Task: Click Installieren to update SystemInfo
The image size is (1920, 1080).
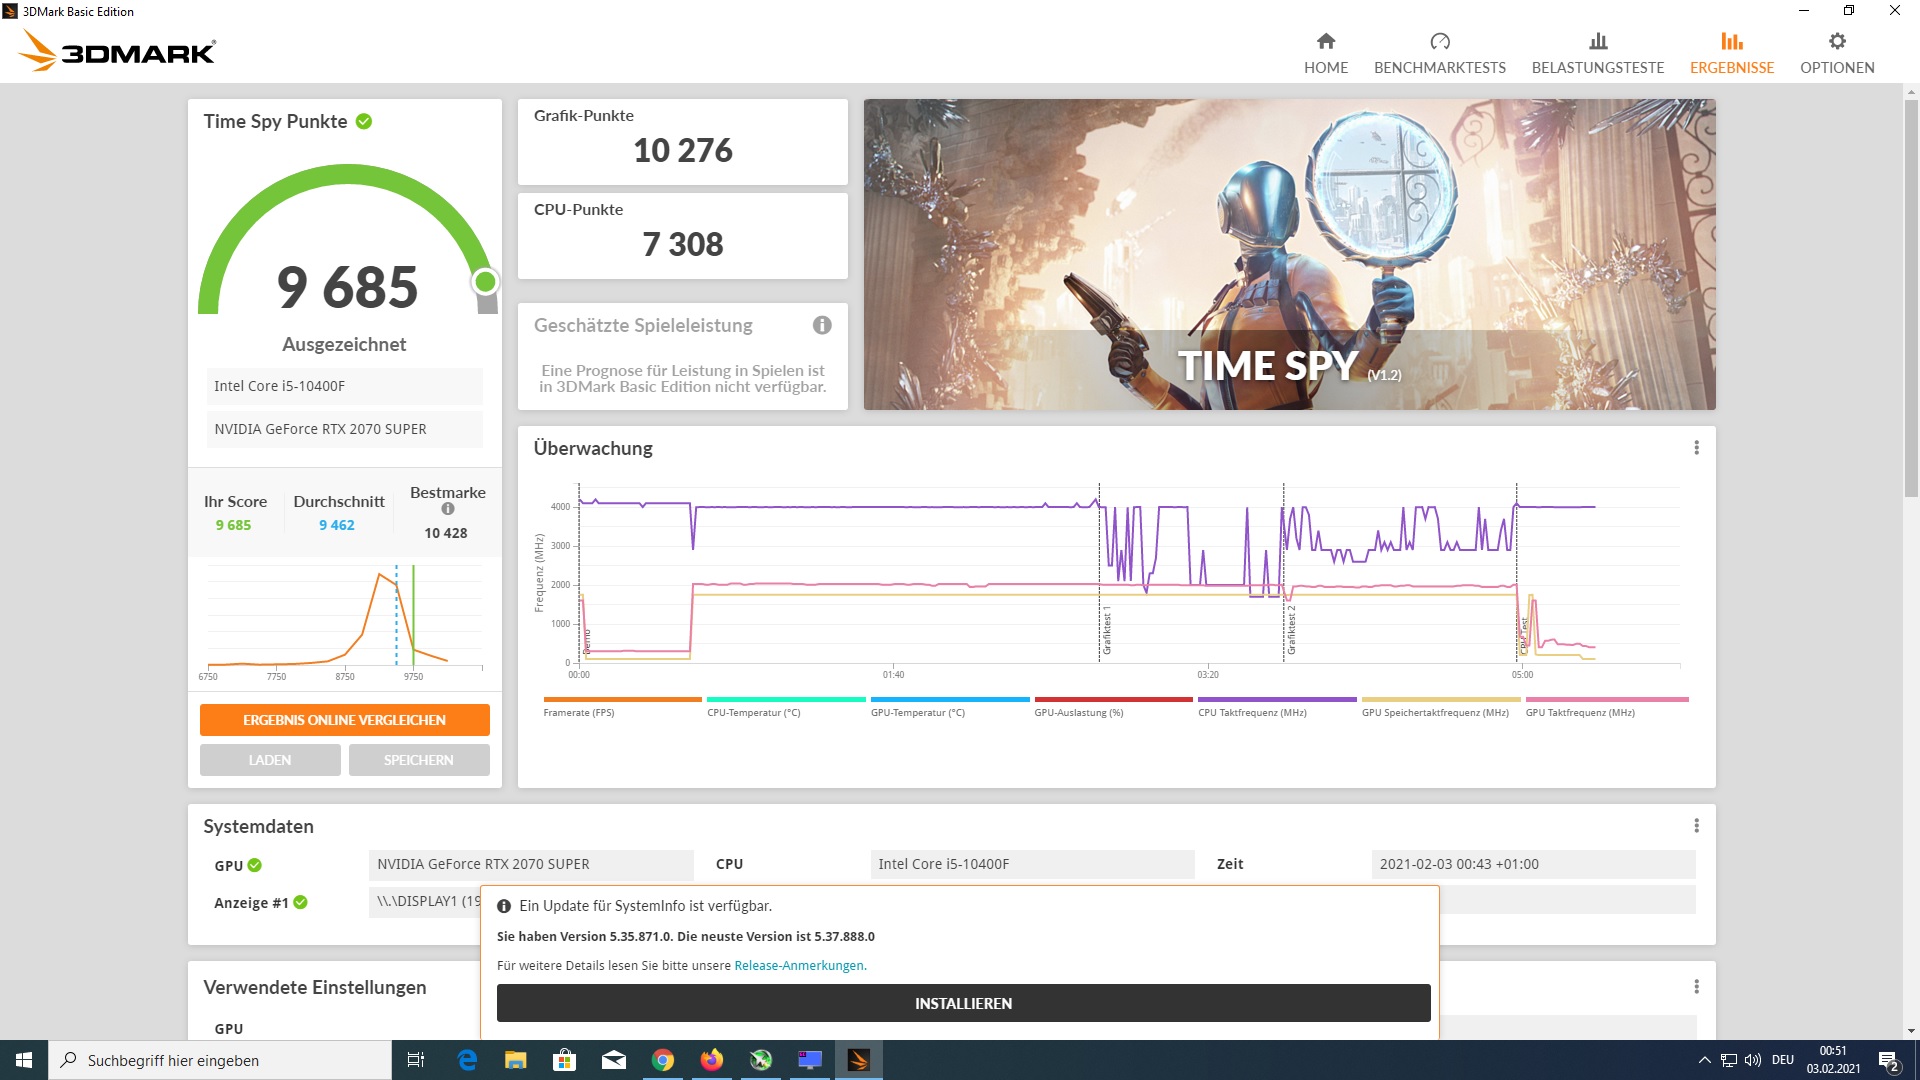Action: coord(963,1003)
